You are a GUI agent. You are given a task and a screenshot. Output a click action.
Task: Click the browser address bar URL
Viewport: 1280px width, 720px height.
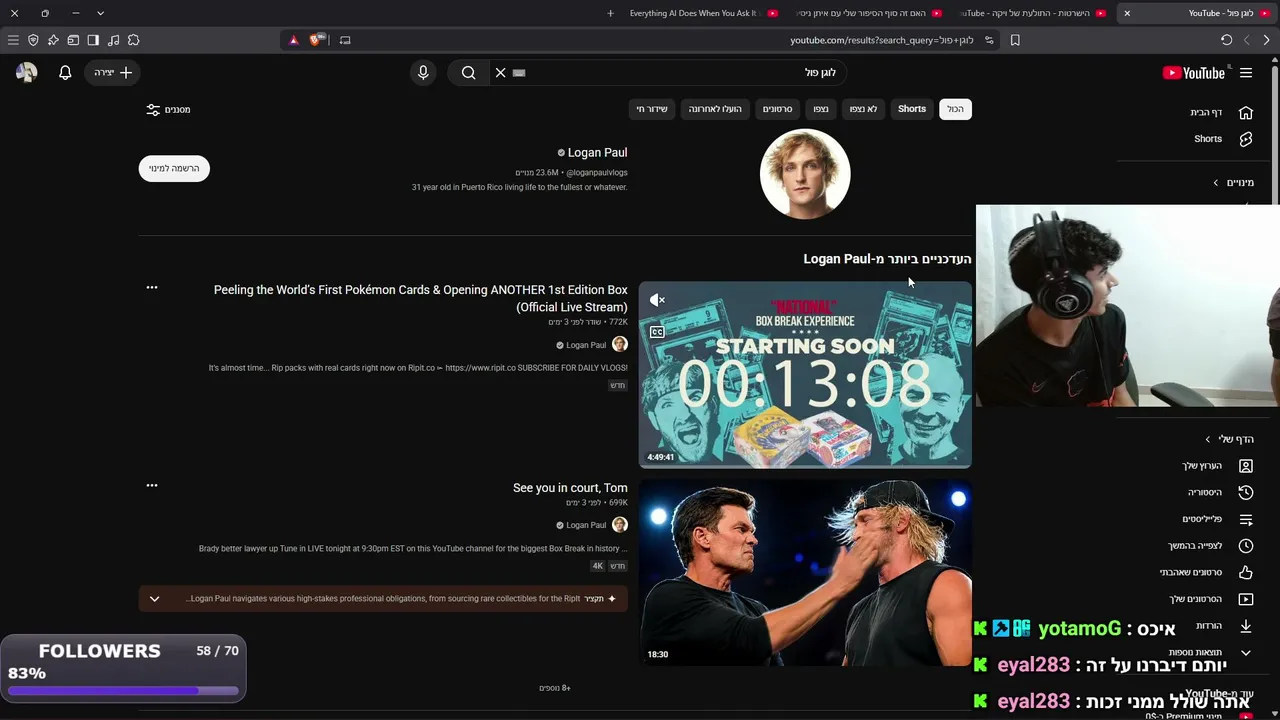pos(882,40)
